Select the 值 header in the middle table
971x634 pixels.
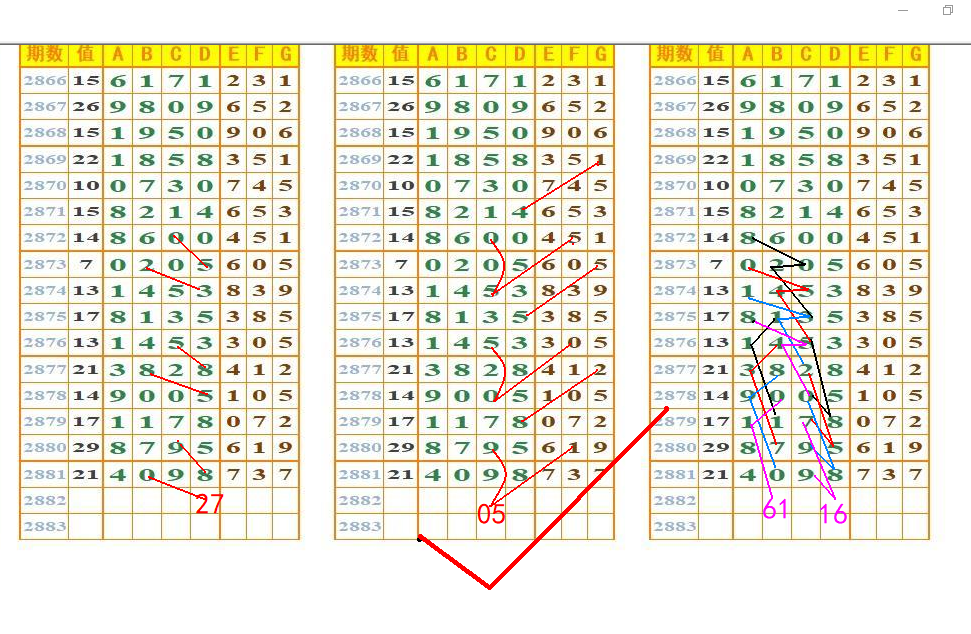pos(401,54)
